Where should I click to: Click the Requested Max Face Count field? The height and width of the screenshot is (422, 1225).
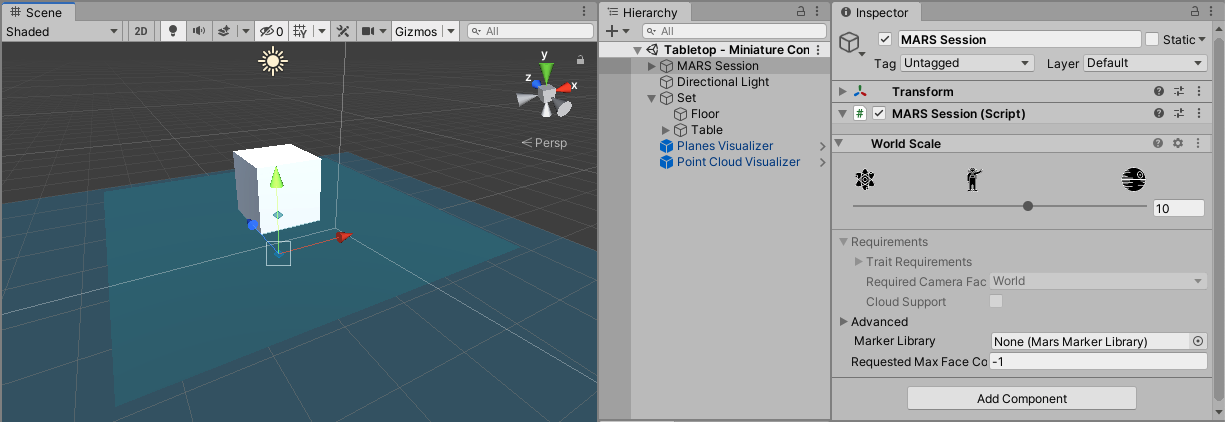(x=1097, y=362)
